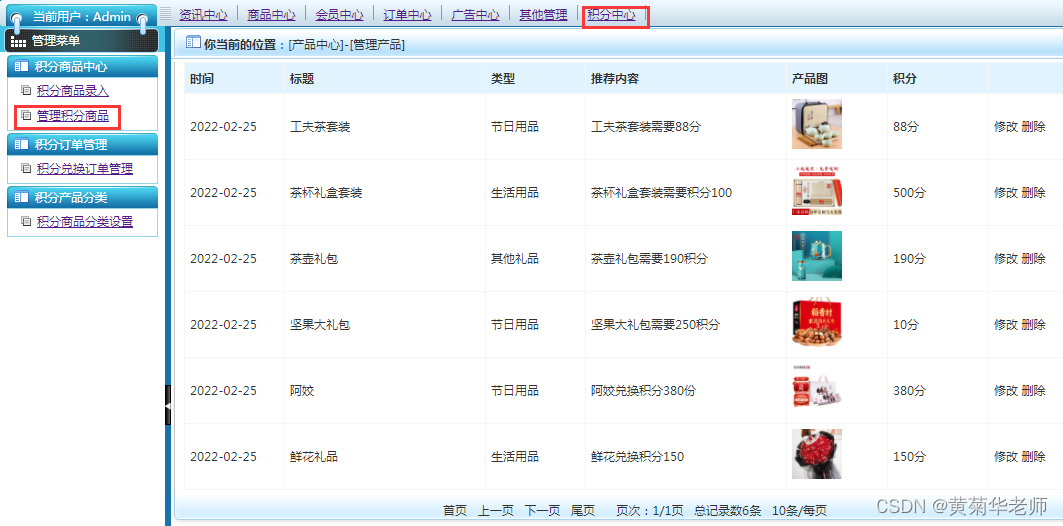Click 修改 for 阿姣

[x=1005, y=390]
